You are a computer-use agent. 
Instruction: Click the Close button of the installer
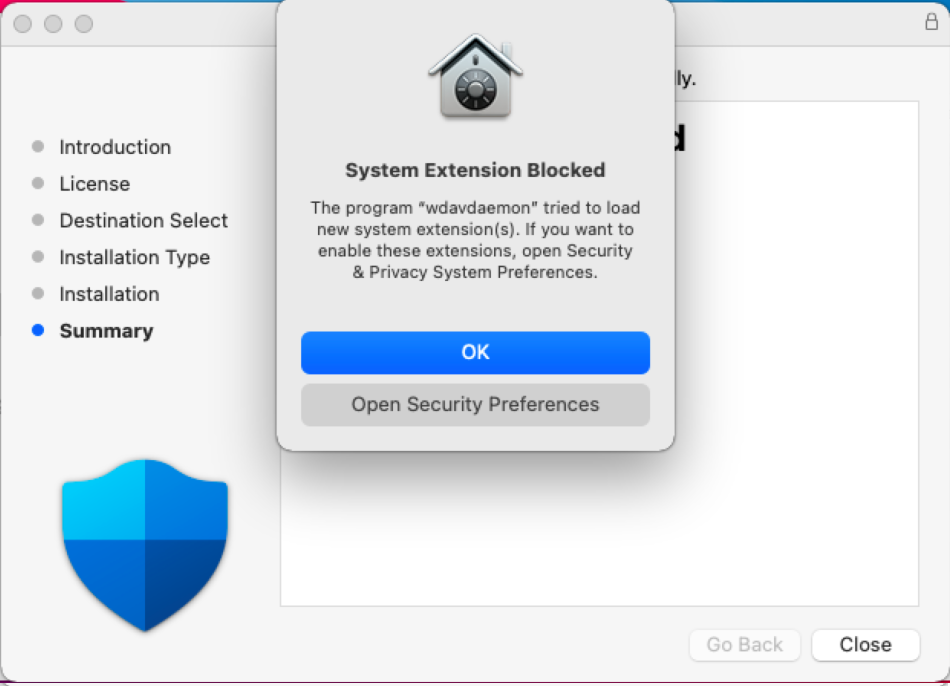pyautogui.click(x=865, y=645)
